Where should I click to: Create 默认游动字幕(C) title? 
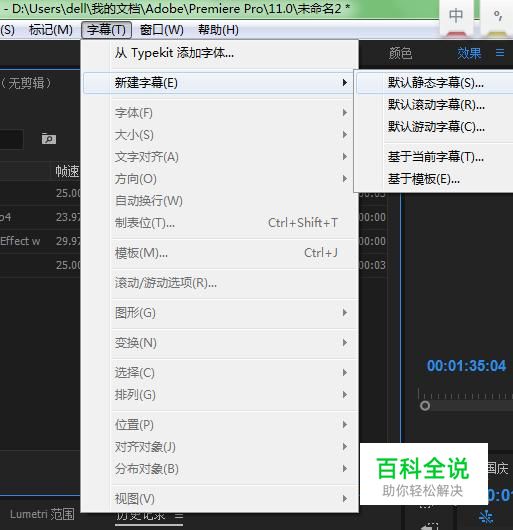click(x=435, y=127)
